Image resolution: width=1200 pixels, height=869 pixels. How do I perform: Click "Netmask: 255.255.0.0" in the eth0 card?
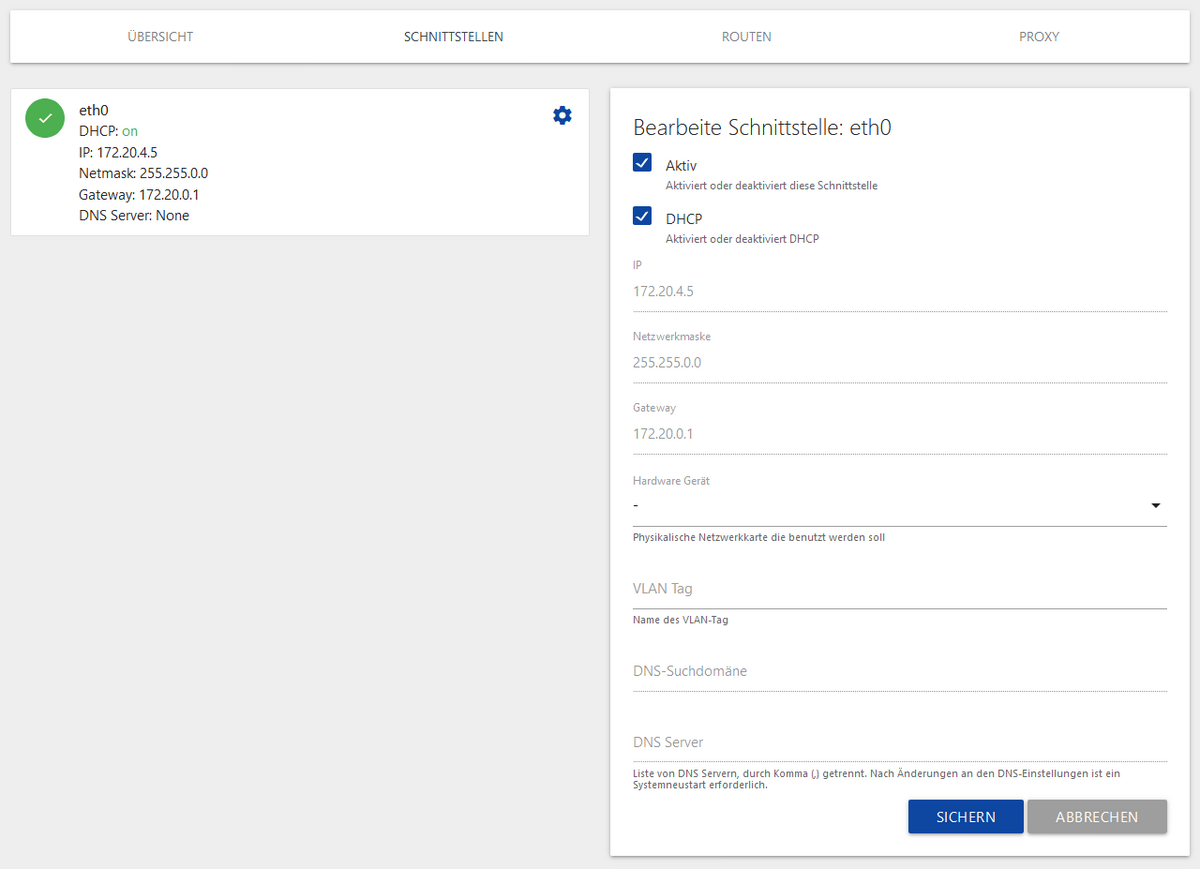(144, 173)
